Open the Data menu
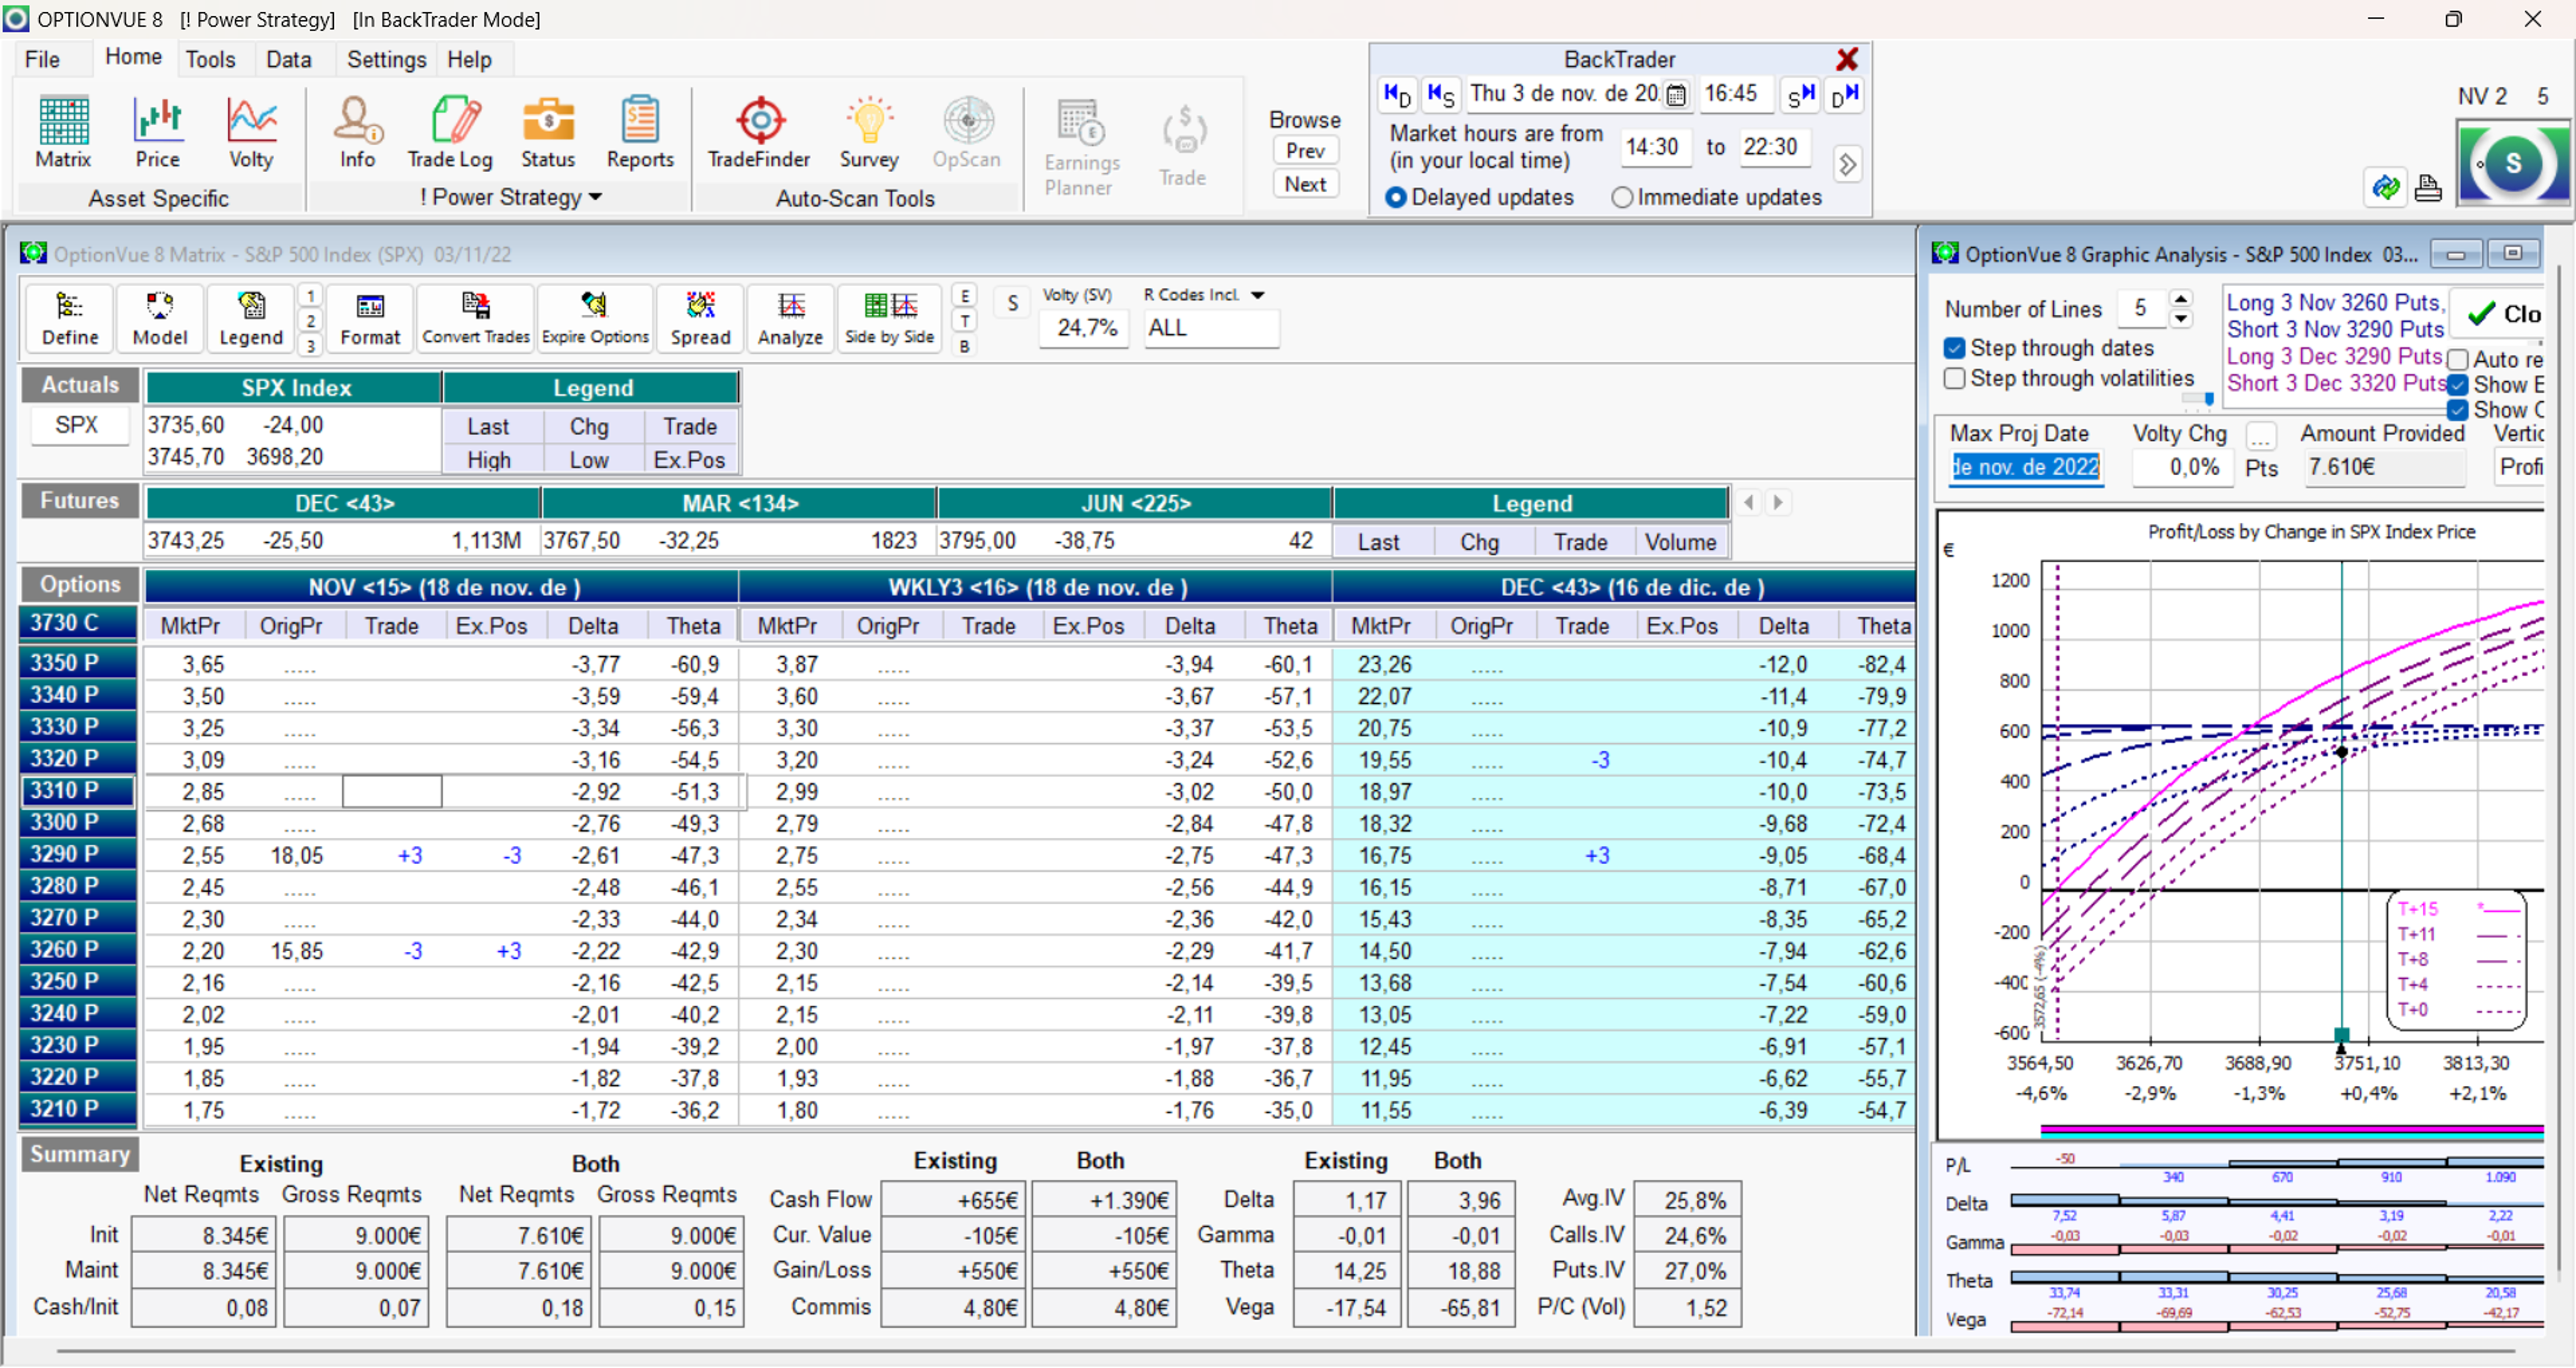The width and height of the screenshot is (2576, 1368). [x=289, y=59]
